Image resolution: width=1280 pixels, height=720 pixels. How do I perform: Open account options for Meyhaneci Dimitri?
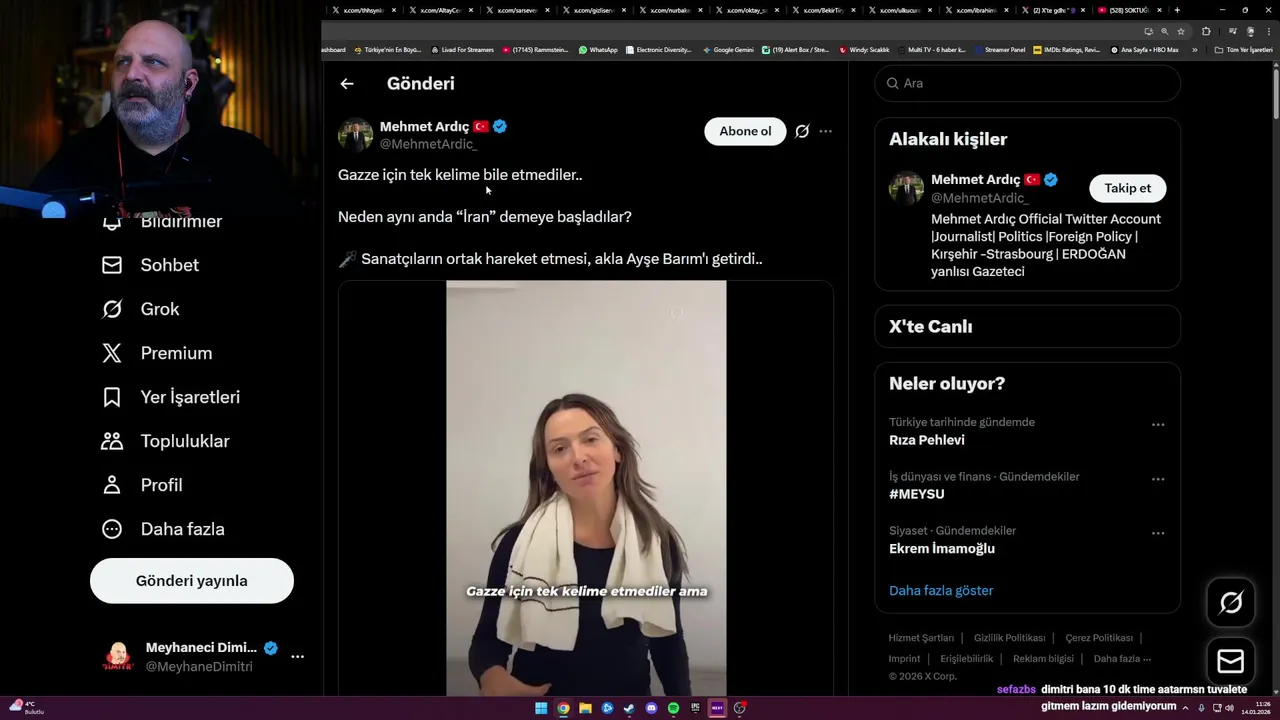point(297,657)
